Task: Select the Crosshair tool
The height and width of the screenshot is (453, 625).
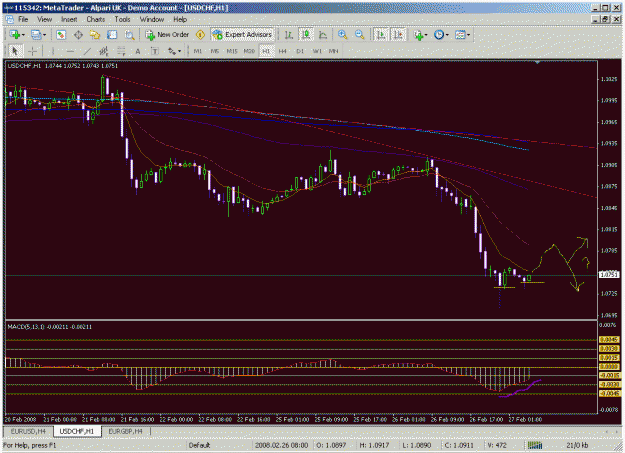Action: tap(33, 51)
